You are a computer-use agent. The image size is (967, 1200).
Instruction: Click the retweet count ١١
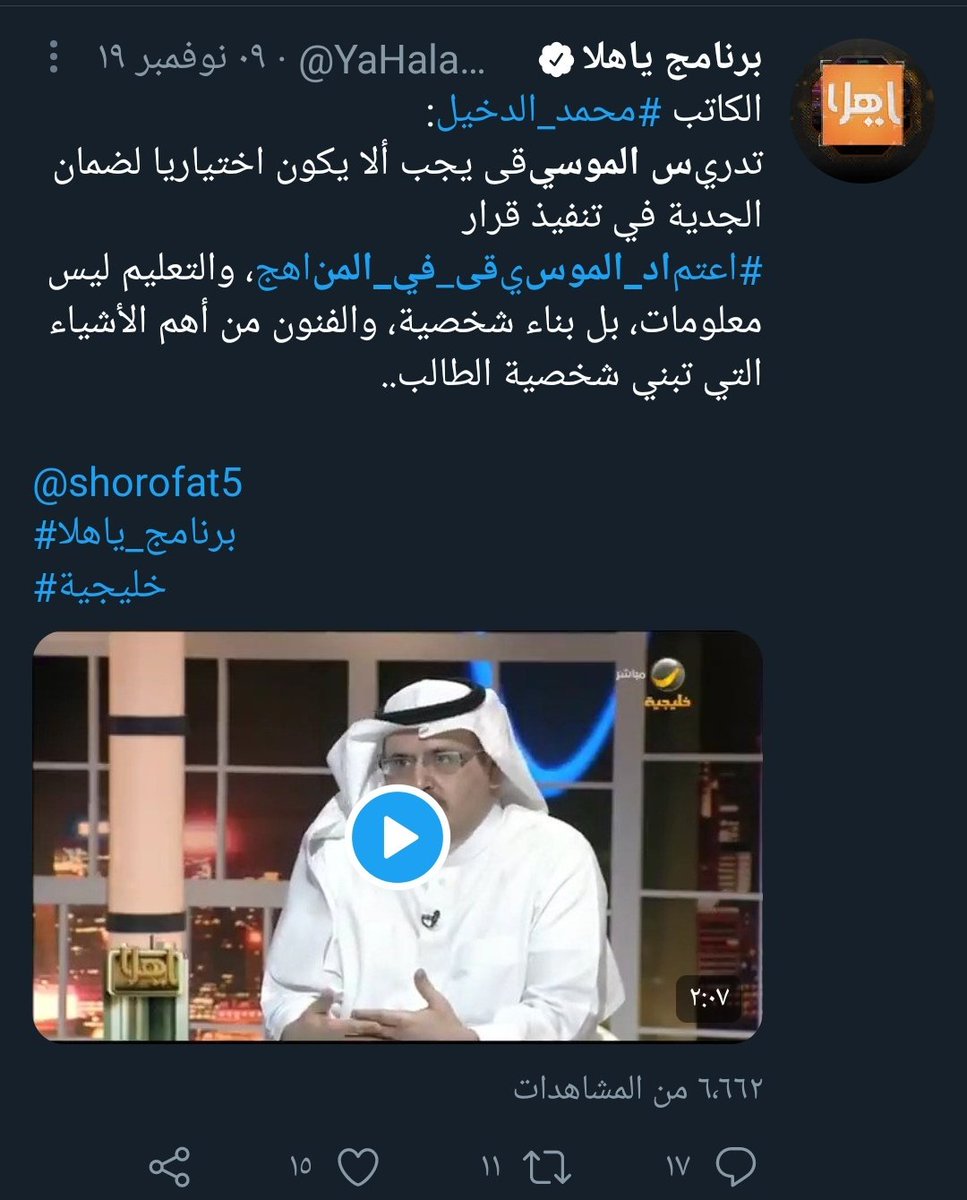click(x=491, y=1167)
